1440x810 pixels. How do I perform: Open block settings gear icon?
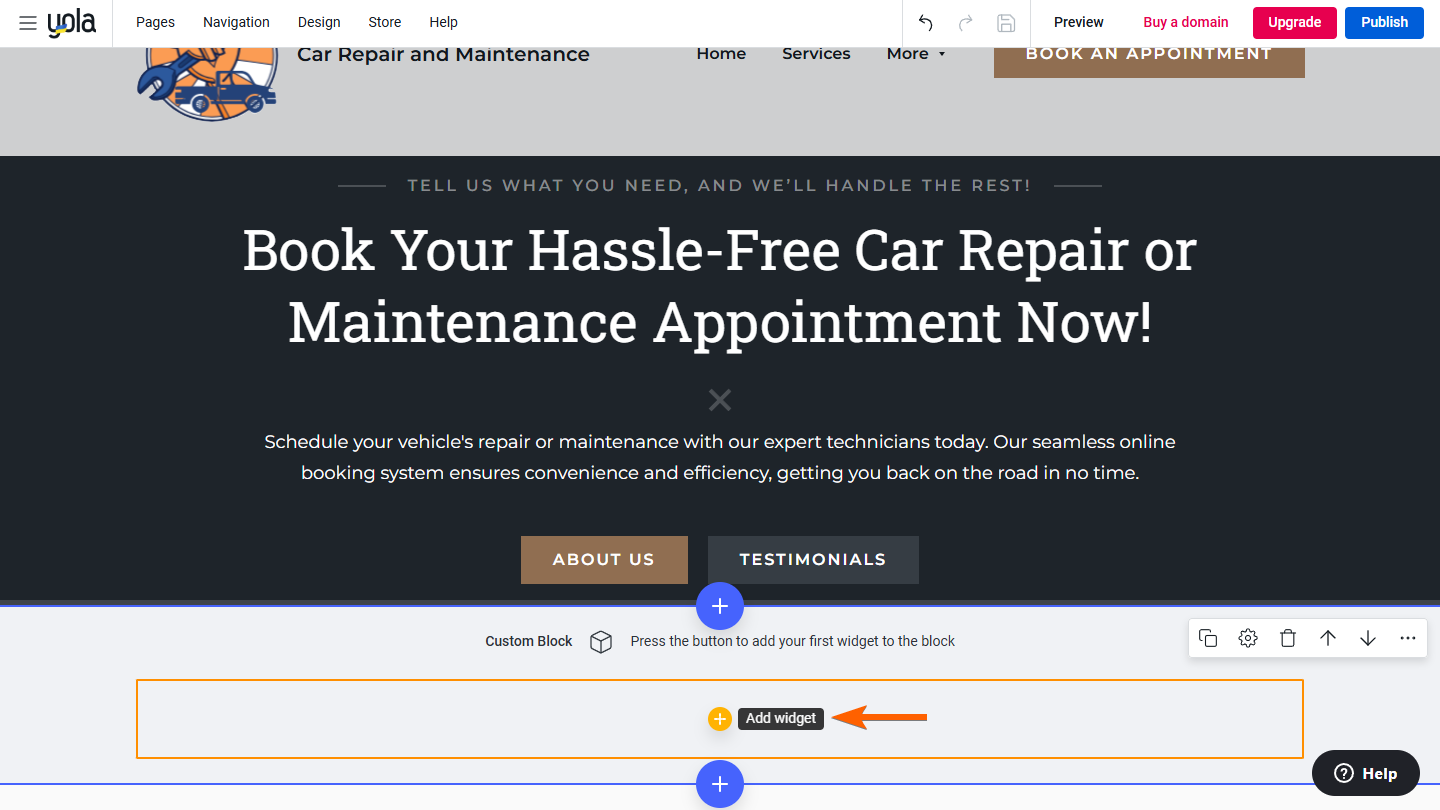[x=1248, y=638]
